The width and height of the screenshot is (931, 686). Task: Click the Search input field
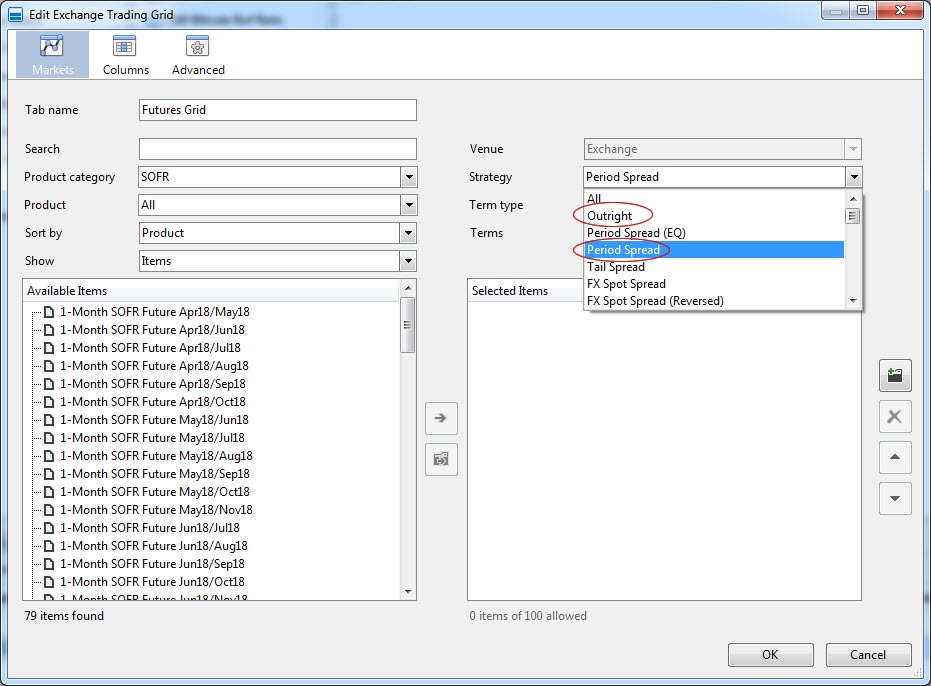tap(278, 149)
